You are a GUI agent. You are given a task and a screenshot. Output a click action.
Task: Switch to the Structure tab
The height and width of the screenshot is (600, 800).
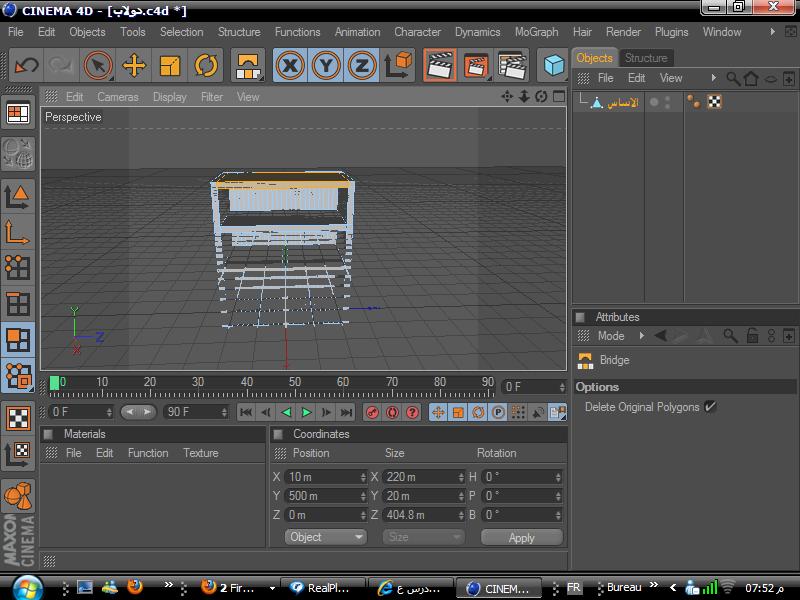point(646,58)
